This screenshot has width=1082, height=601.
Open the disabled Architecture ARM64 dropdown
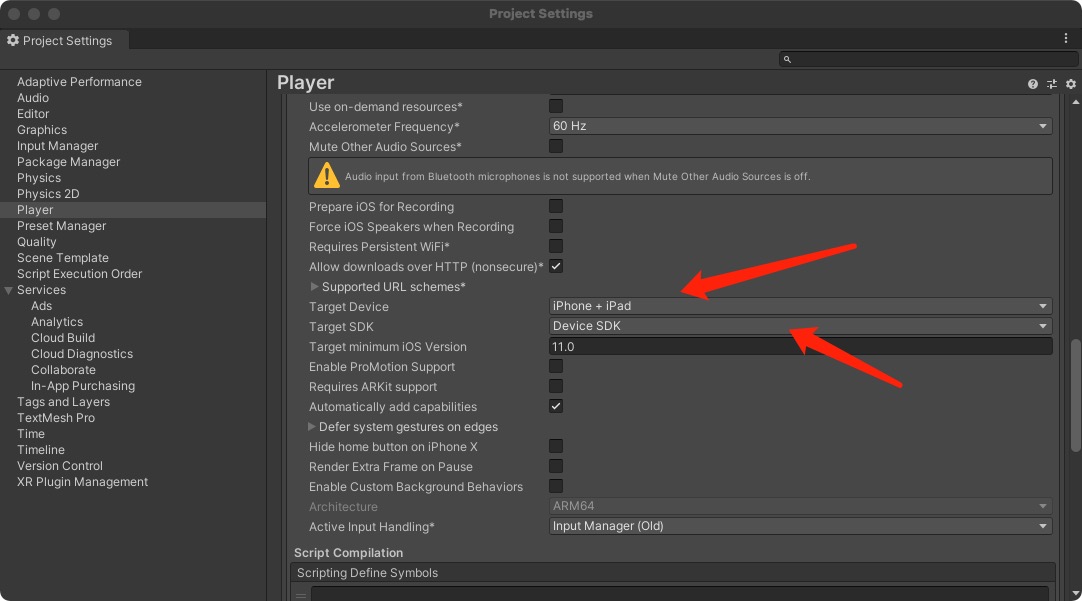(800, 506)
